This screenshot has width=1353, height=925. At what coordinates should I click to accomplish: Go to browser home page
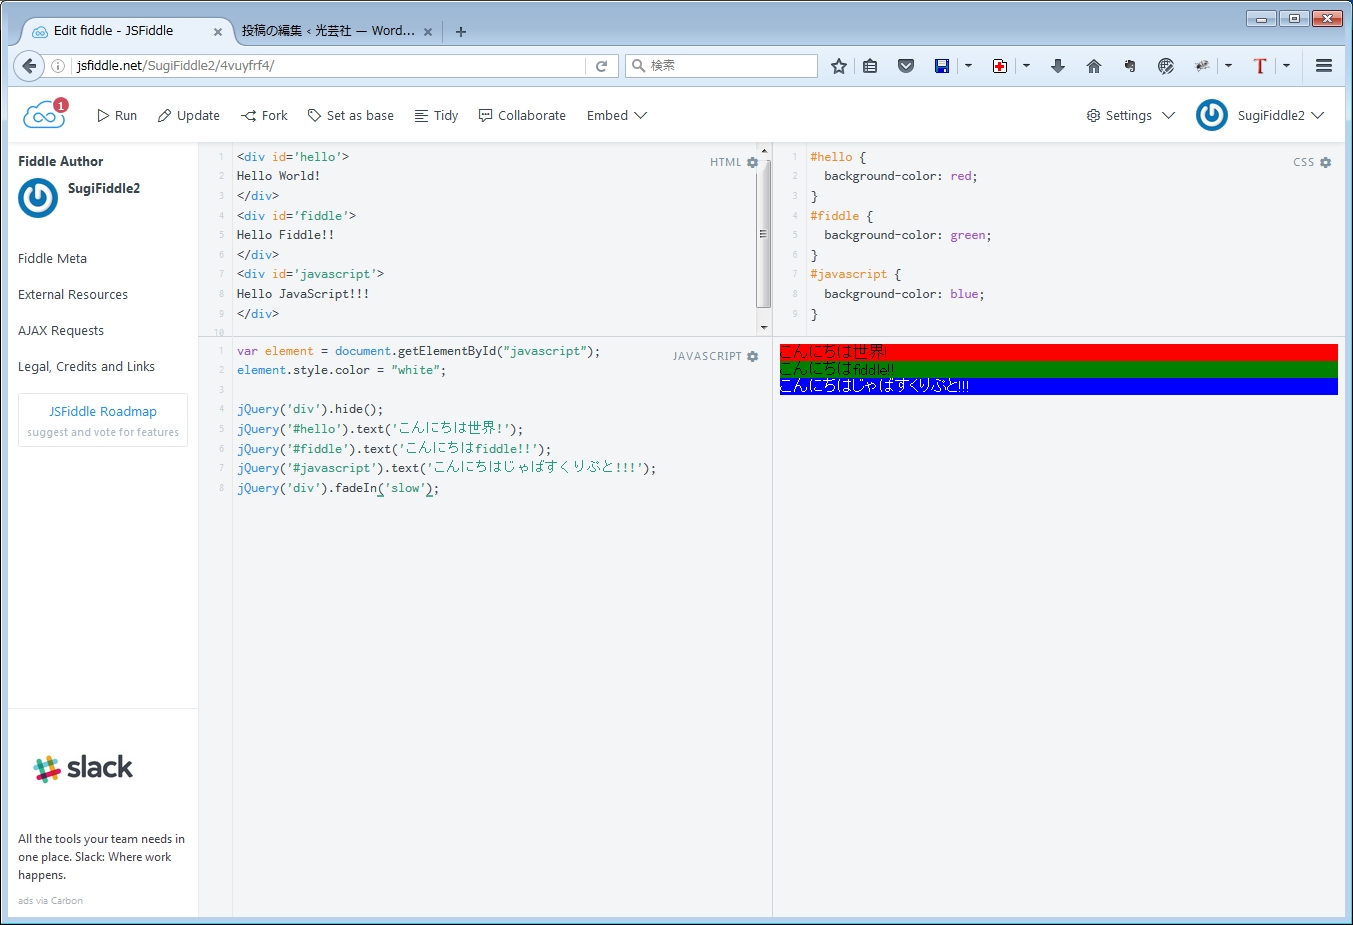tap(1093, 66)
